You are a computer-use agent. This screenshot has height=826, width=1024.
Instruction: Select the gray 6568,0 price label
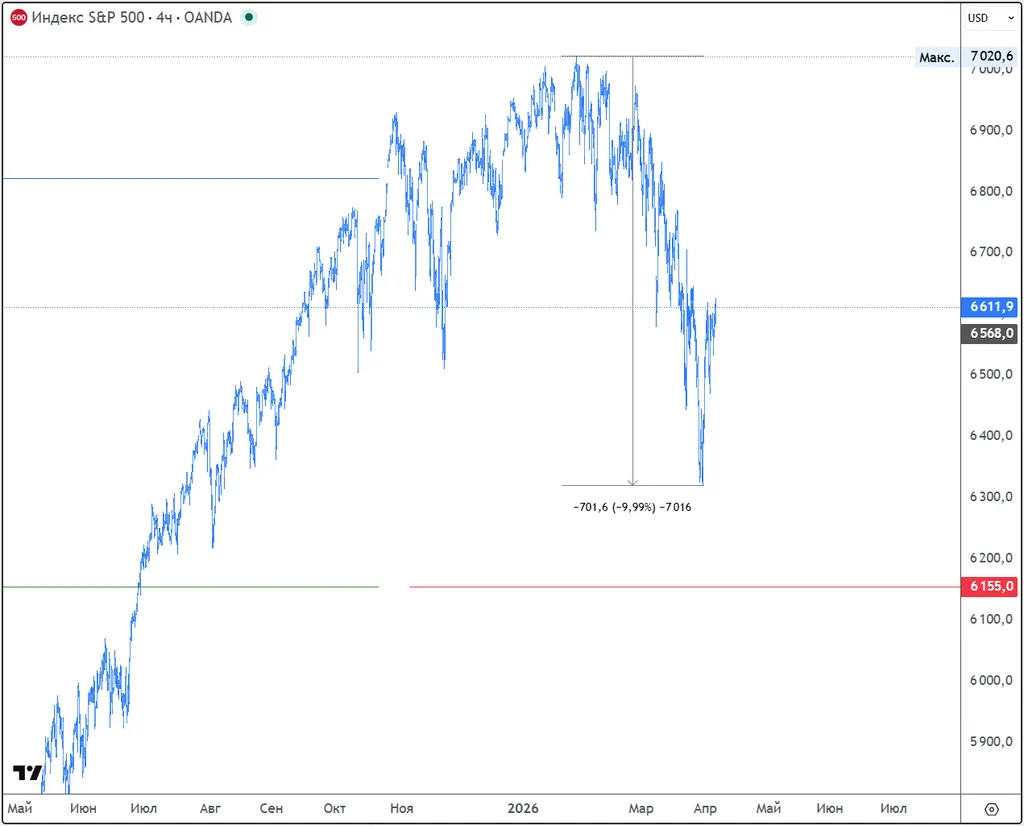[x=989, y=334]
